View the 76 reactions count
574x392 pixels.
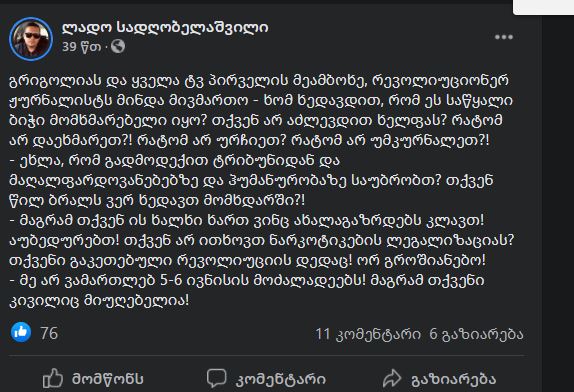pyautogui.click(x=49, y=333)
